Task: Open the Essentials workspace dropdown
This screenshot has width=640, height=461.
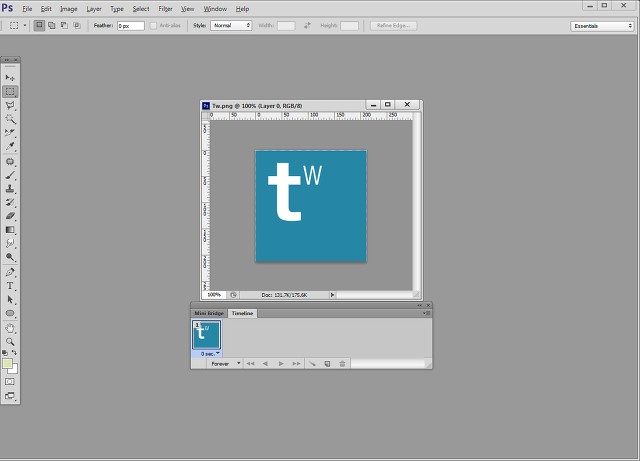Action: (602, 26)
